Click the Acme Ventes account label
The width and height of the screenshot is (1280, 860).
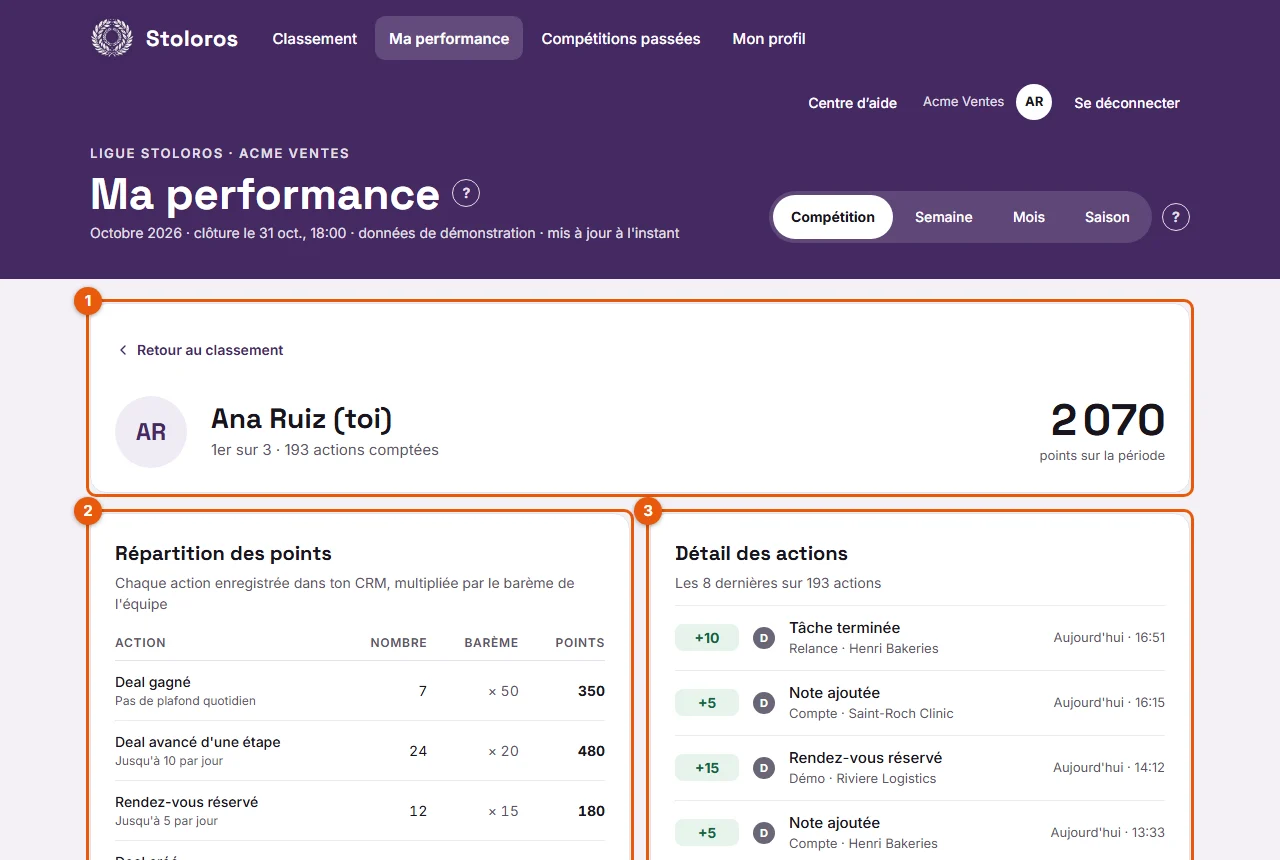963,102
